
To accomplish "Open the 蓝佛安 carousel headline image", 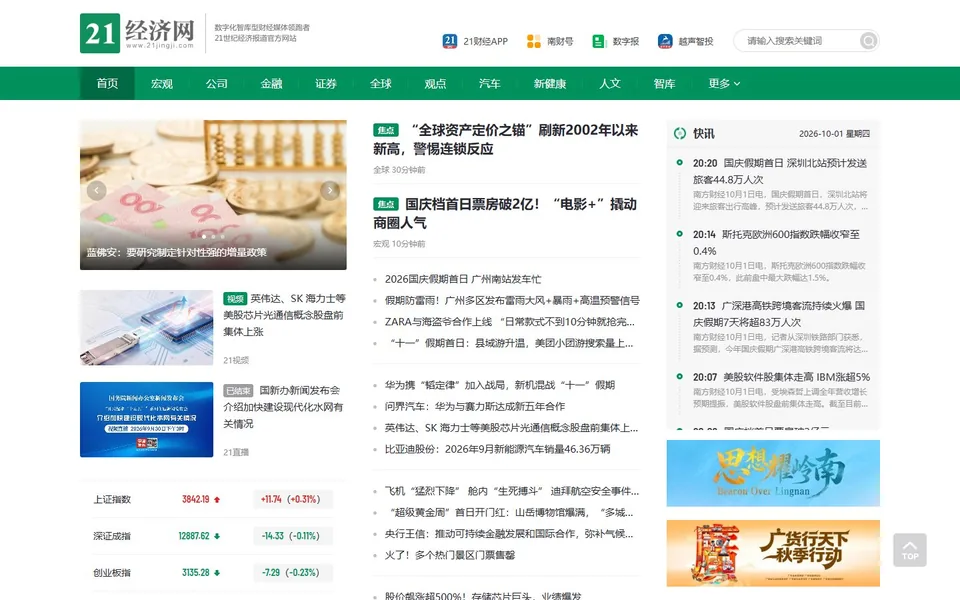I will pyautogui.click(x=213, y=195).
